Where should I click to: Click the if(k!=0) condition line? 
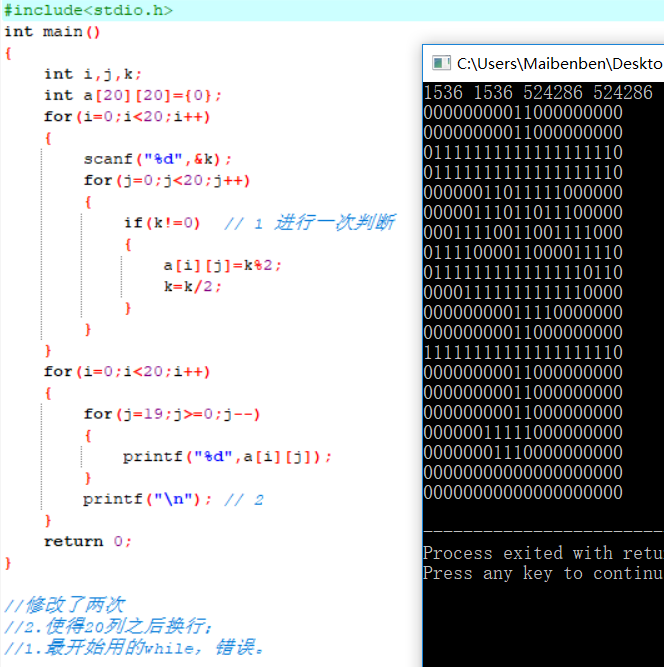tap(162, 223)
